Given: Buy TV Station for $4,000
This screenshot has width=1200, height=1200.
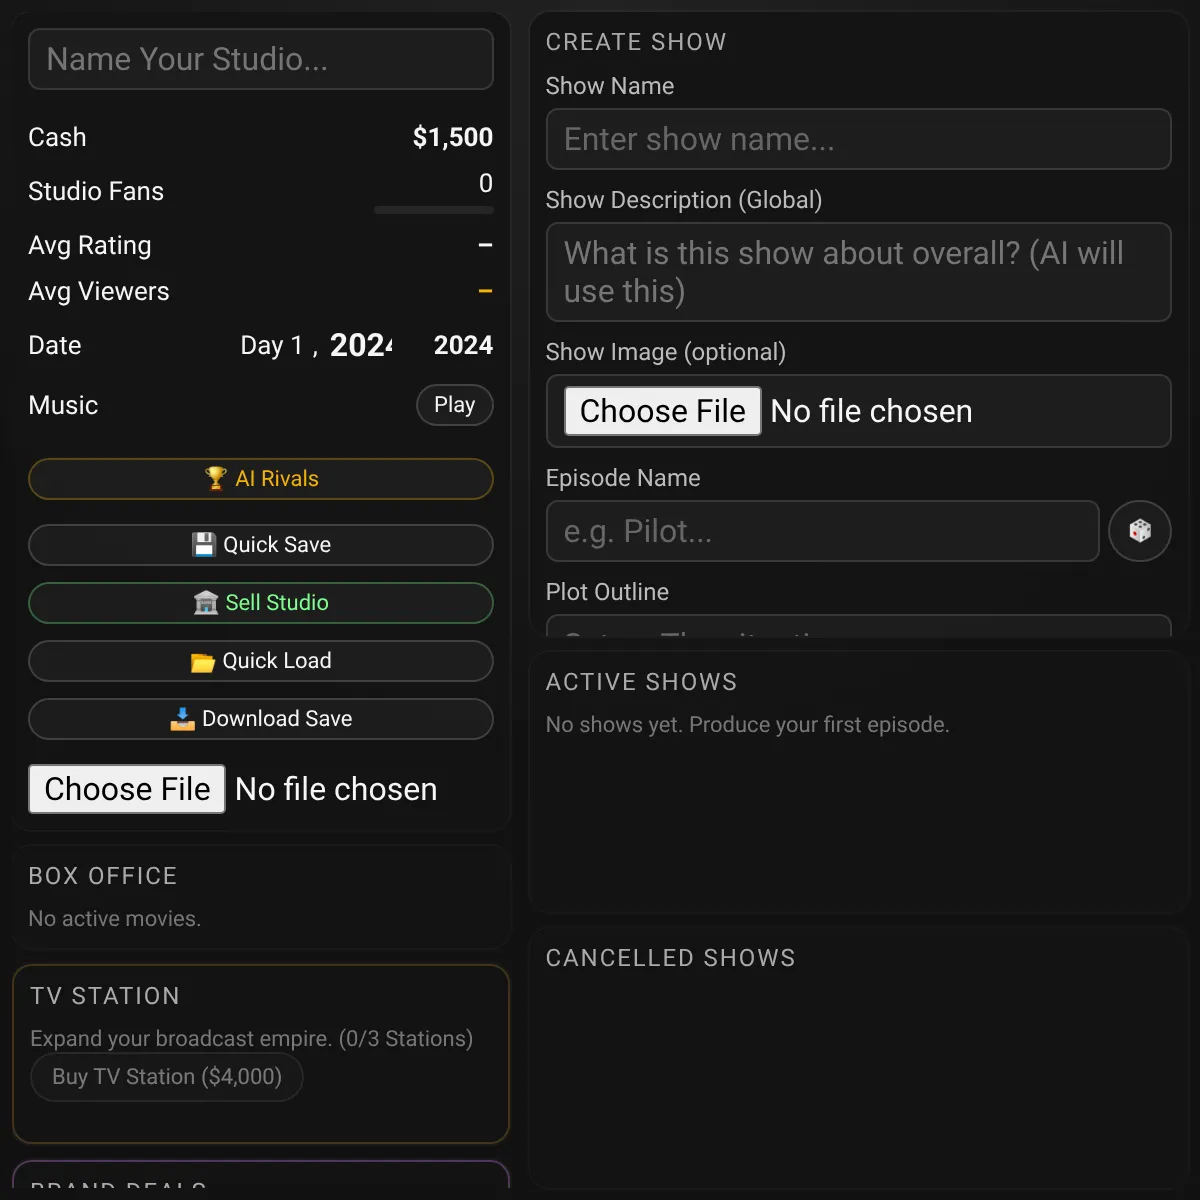Looking at the screenshot, I should click(167, 1077).
